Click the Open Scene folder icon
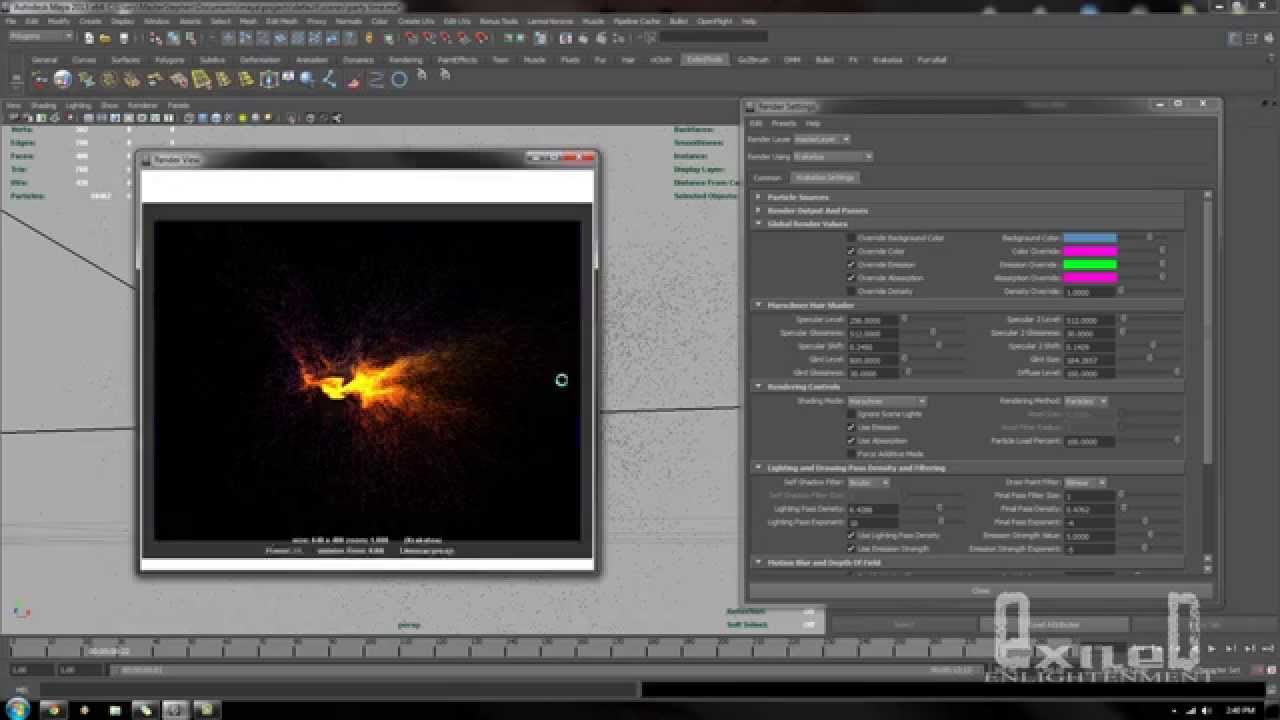 [x=105, y=38]
